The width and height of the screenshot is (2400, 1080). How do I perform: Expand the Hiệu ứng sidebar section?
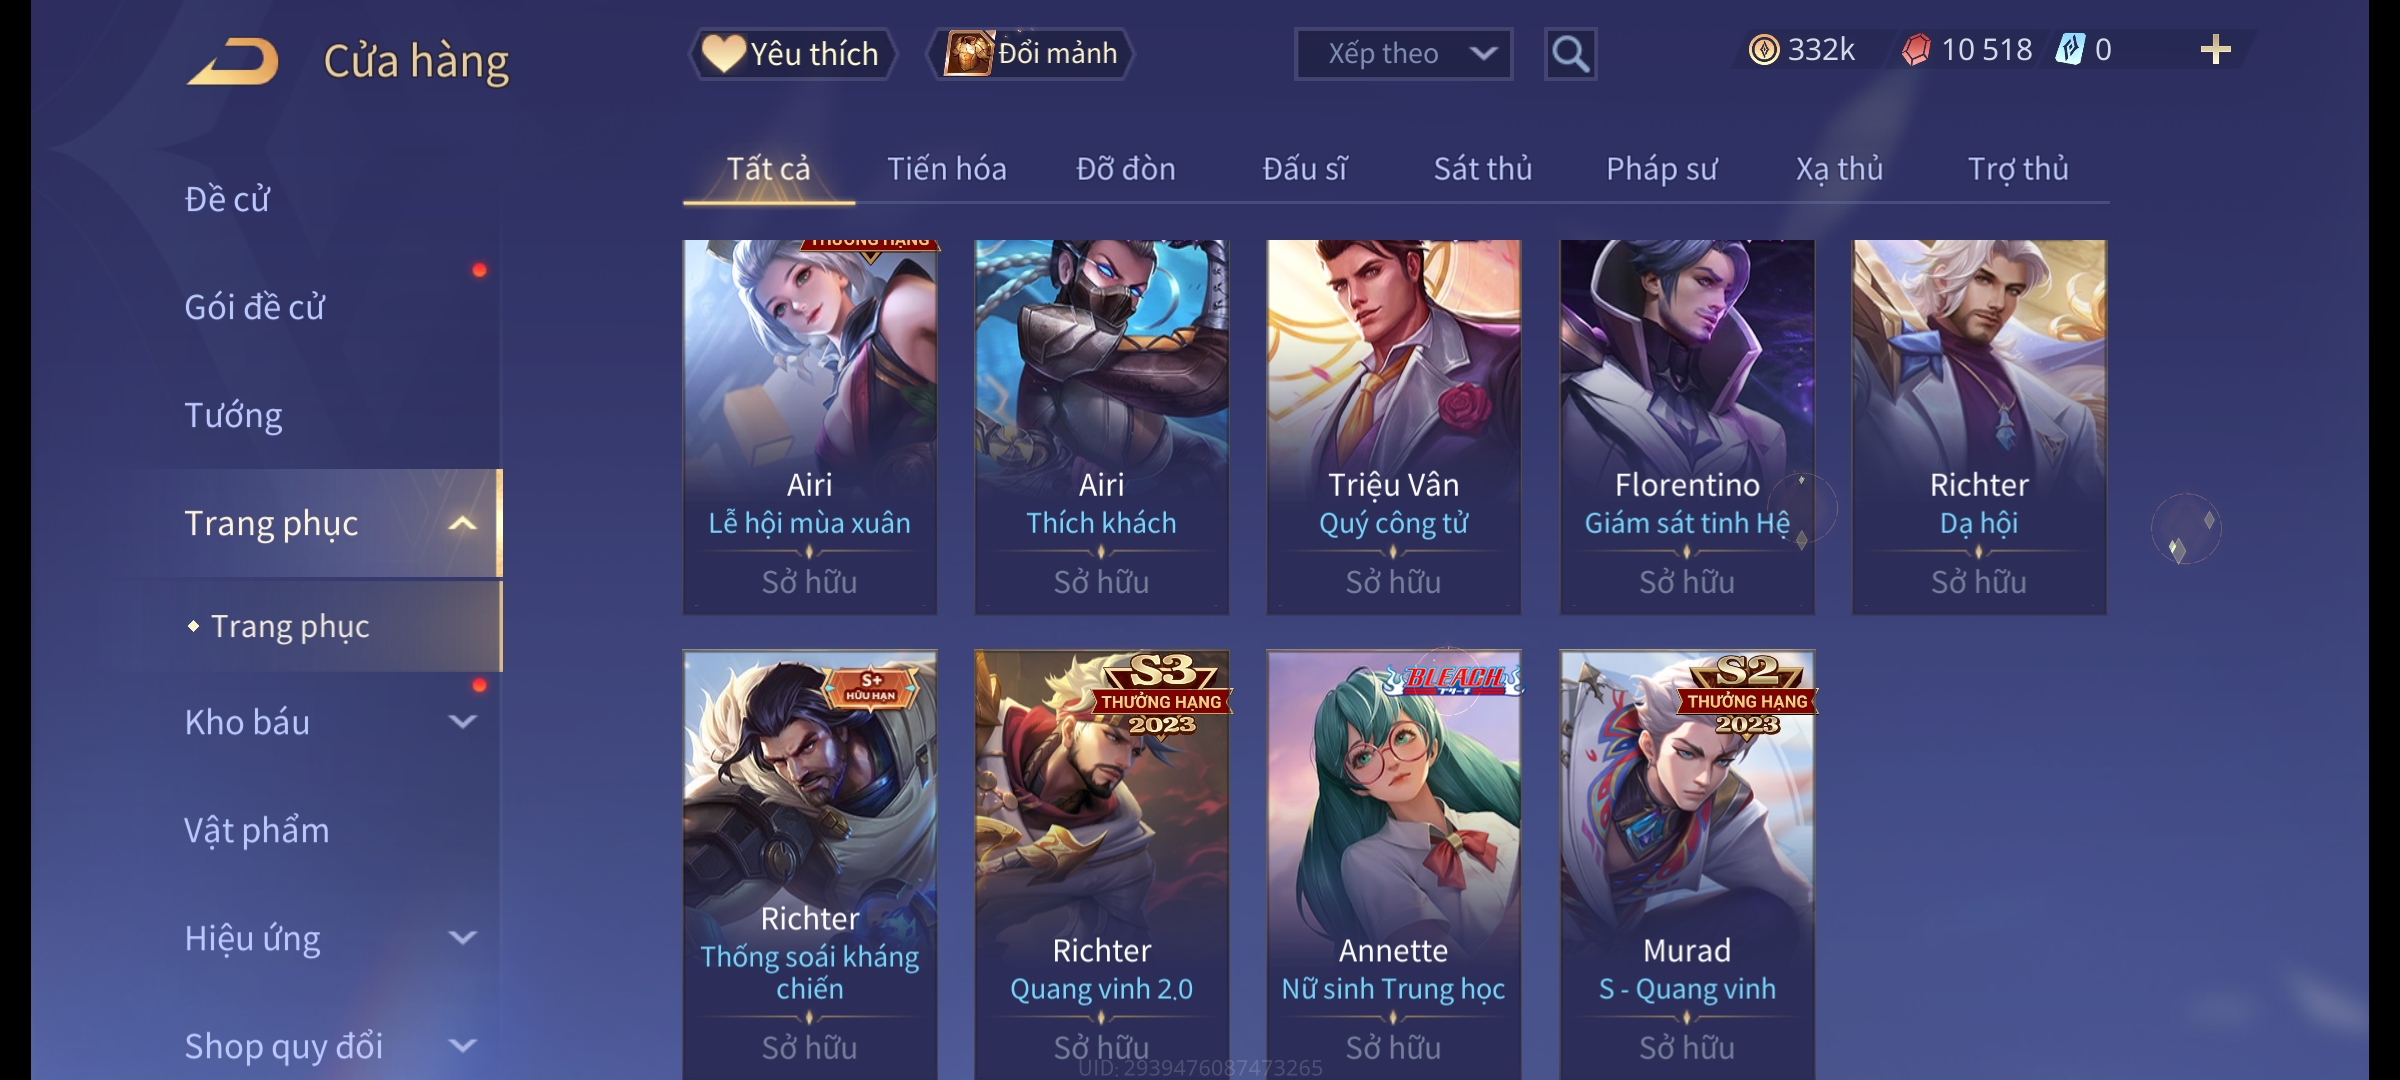pos(462,938)
